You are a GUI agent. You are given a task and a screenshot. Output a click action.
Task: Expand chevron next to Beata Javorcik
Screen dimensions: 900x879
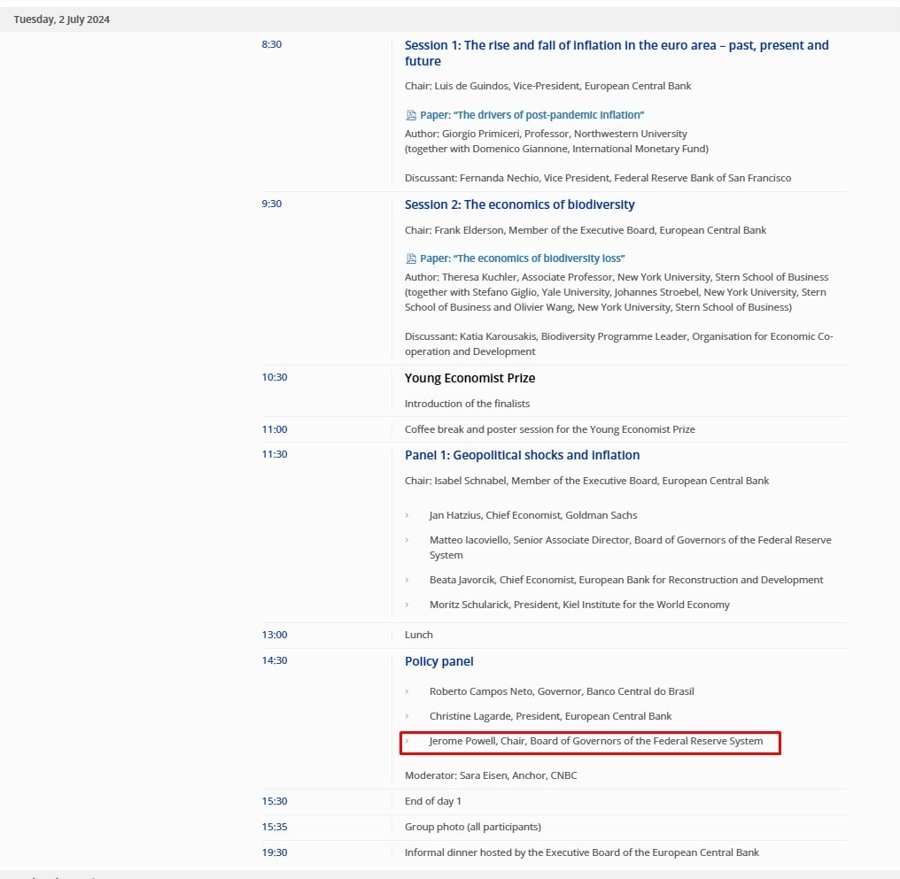(407, 580)
